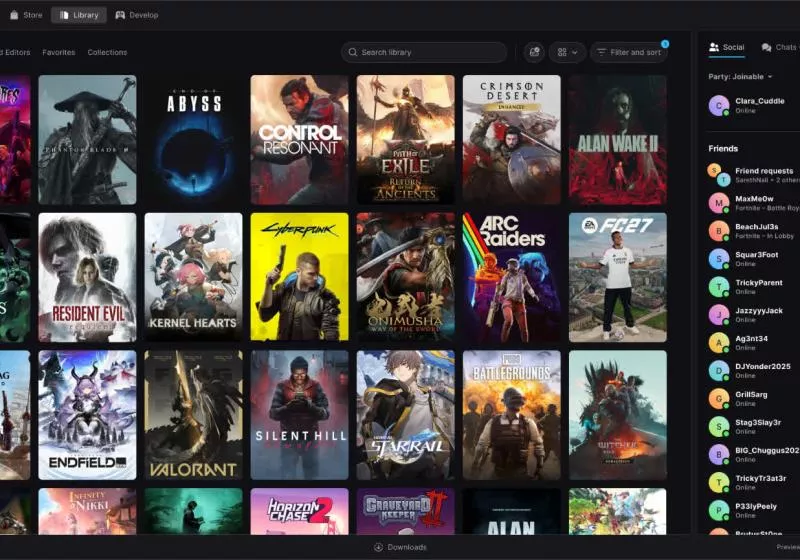Open the Horizon Chase 2 tile

299,512
